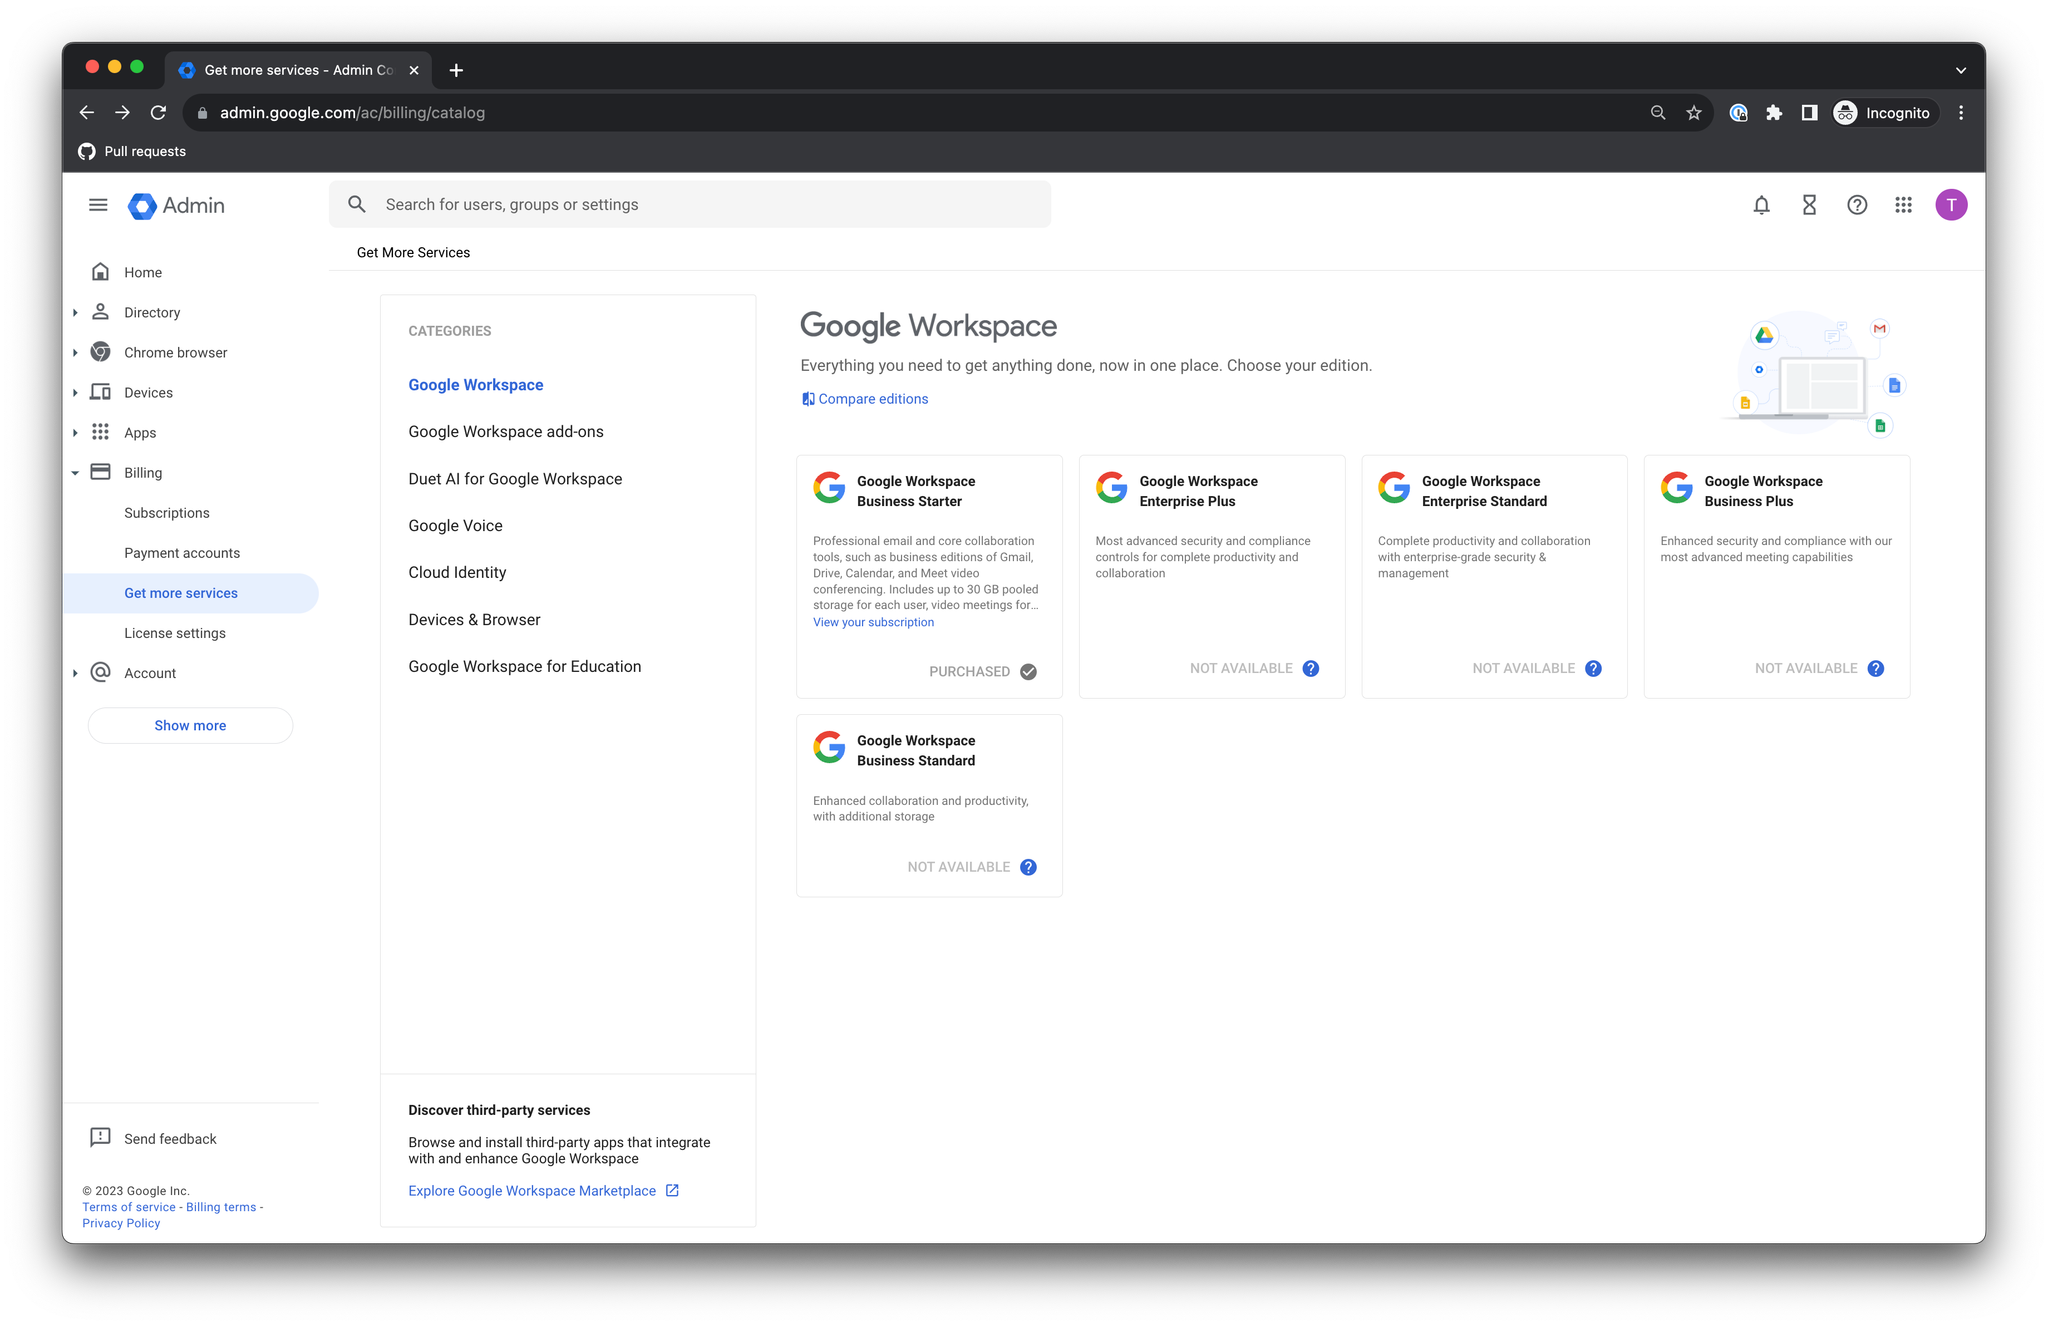
Task: Click the Compare editions link
Action: (873, 399)
